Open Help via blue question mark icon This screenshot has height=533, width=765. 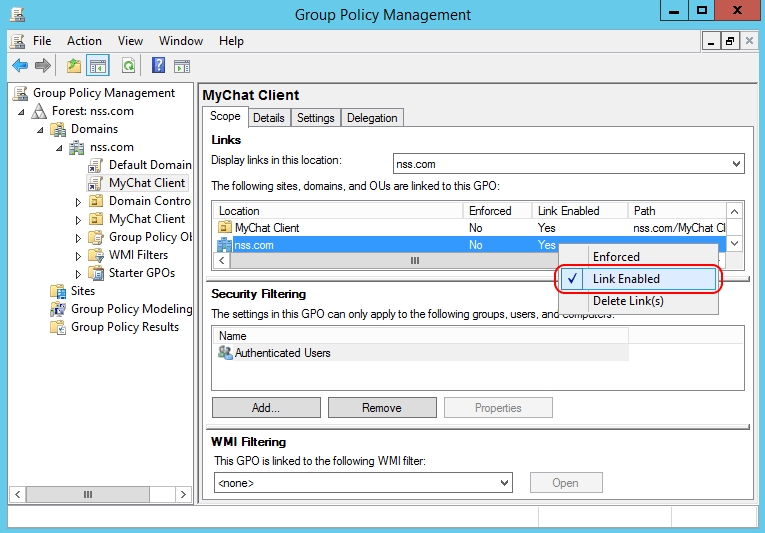pos(158,66)
